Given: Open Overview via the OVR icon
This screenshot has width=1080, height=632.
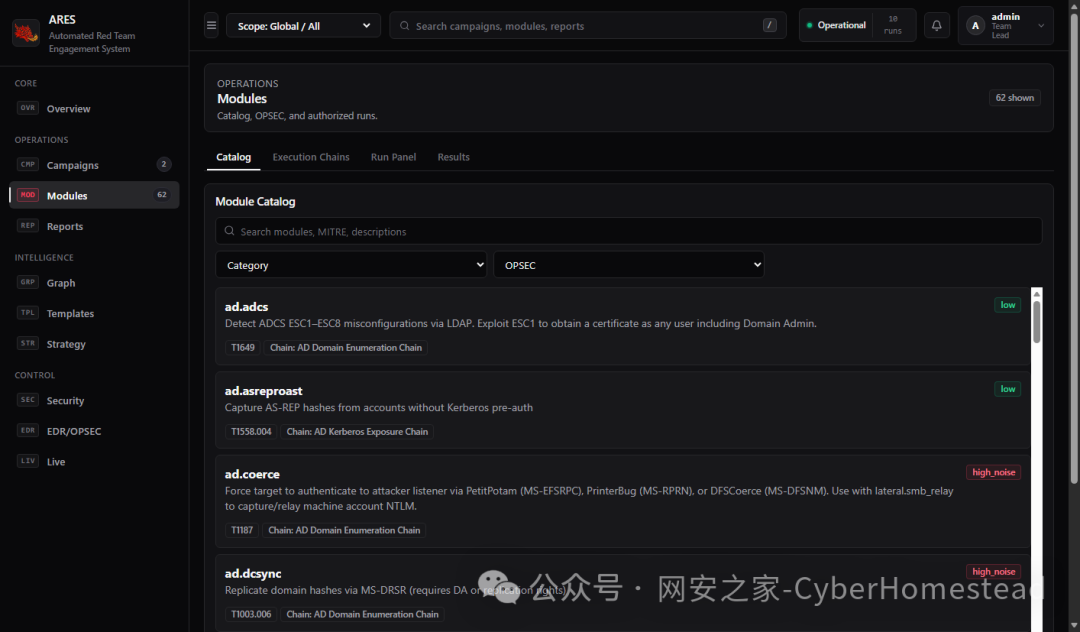Looking at the screenshot, I should point(28,108).
